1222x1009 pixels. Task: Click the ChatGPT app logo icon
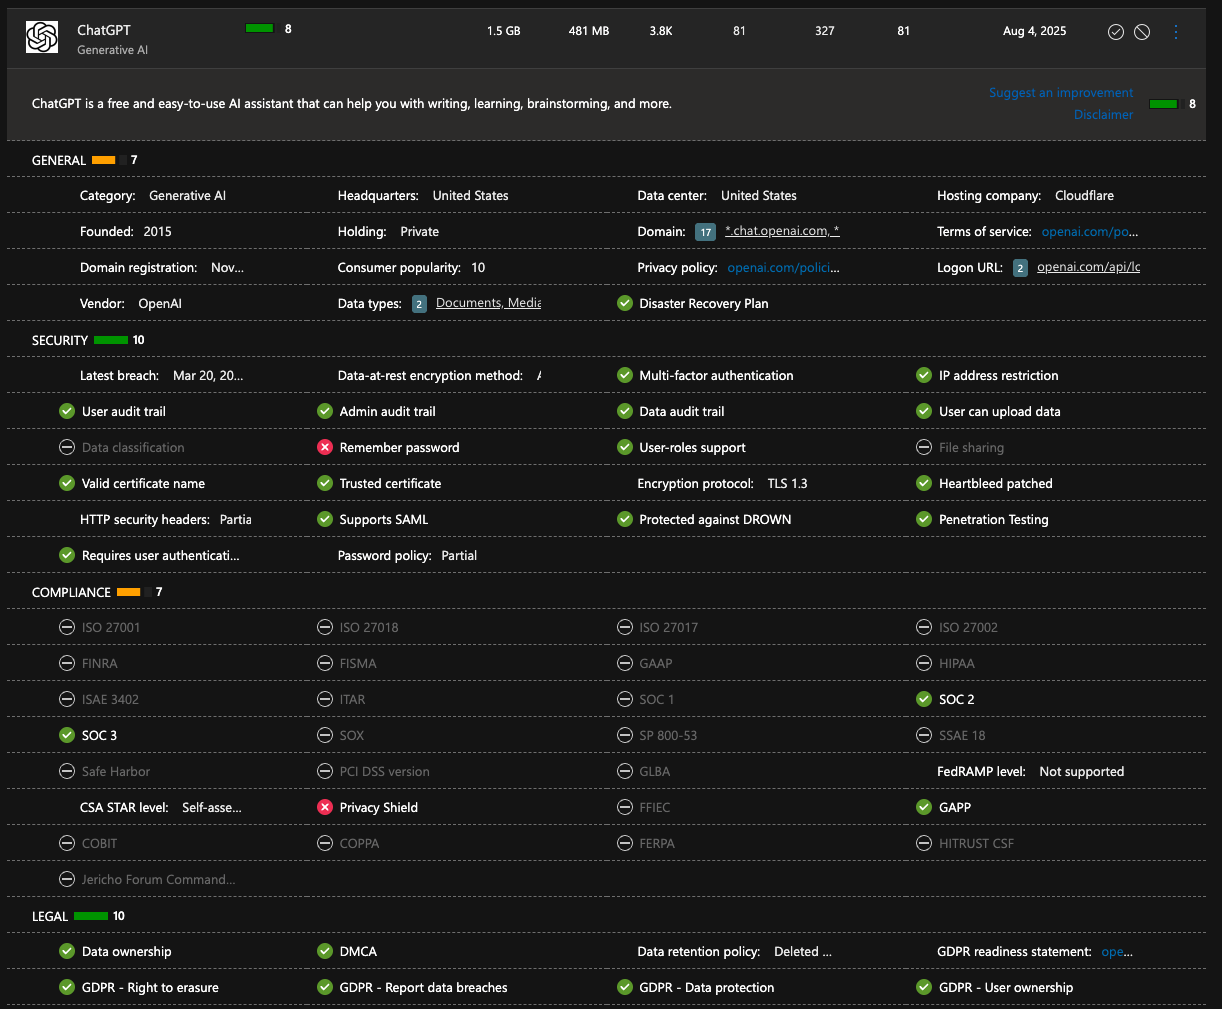coord(42,38)
